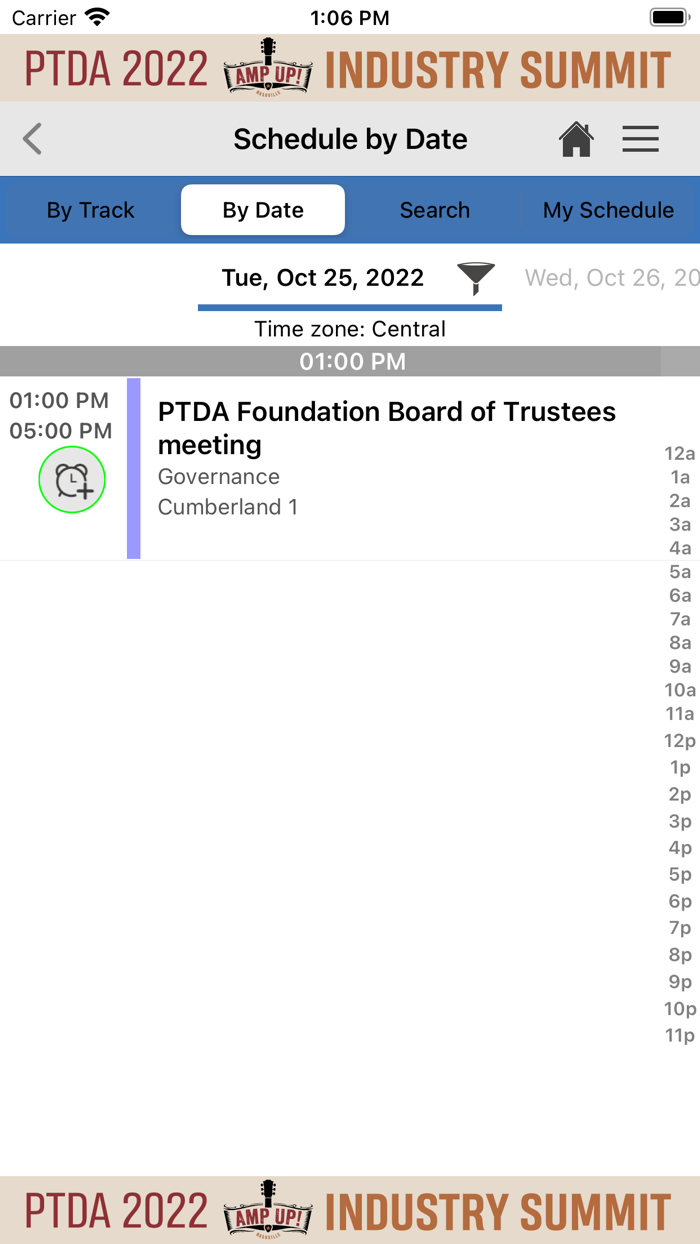Viewport: 700px width, 1244px height.
Task: Keep By Date view selected
Action: click(262, 210)
